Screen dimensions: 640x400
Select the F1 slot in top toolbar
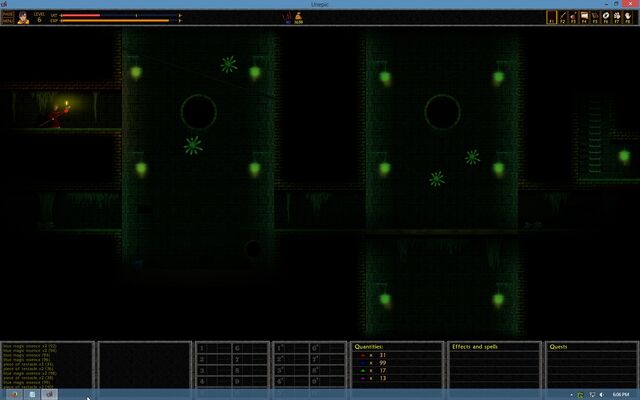551,17
